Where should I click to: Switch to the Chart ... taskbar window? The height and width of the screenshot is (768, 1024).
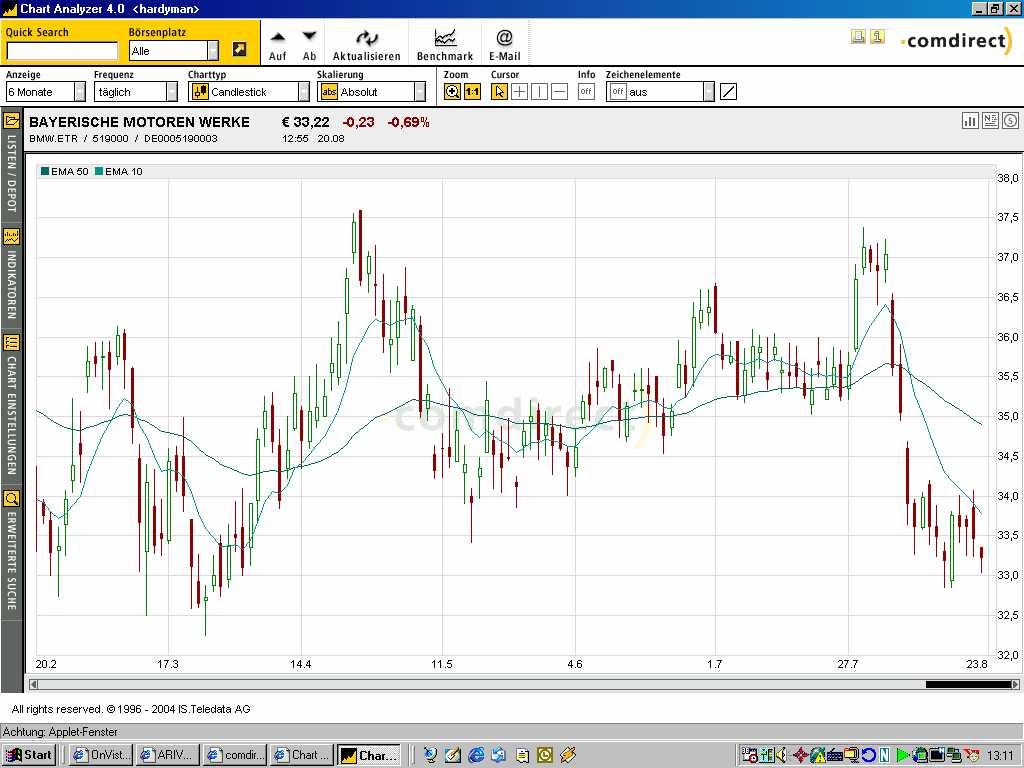(302, 755)
